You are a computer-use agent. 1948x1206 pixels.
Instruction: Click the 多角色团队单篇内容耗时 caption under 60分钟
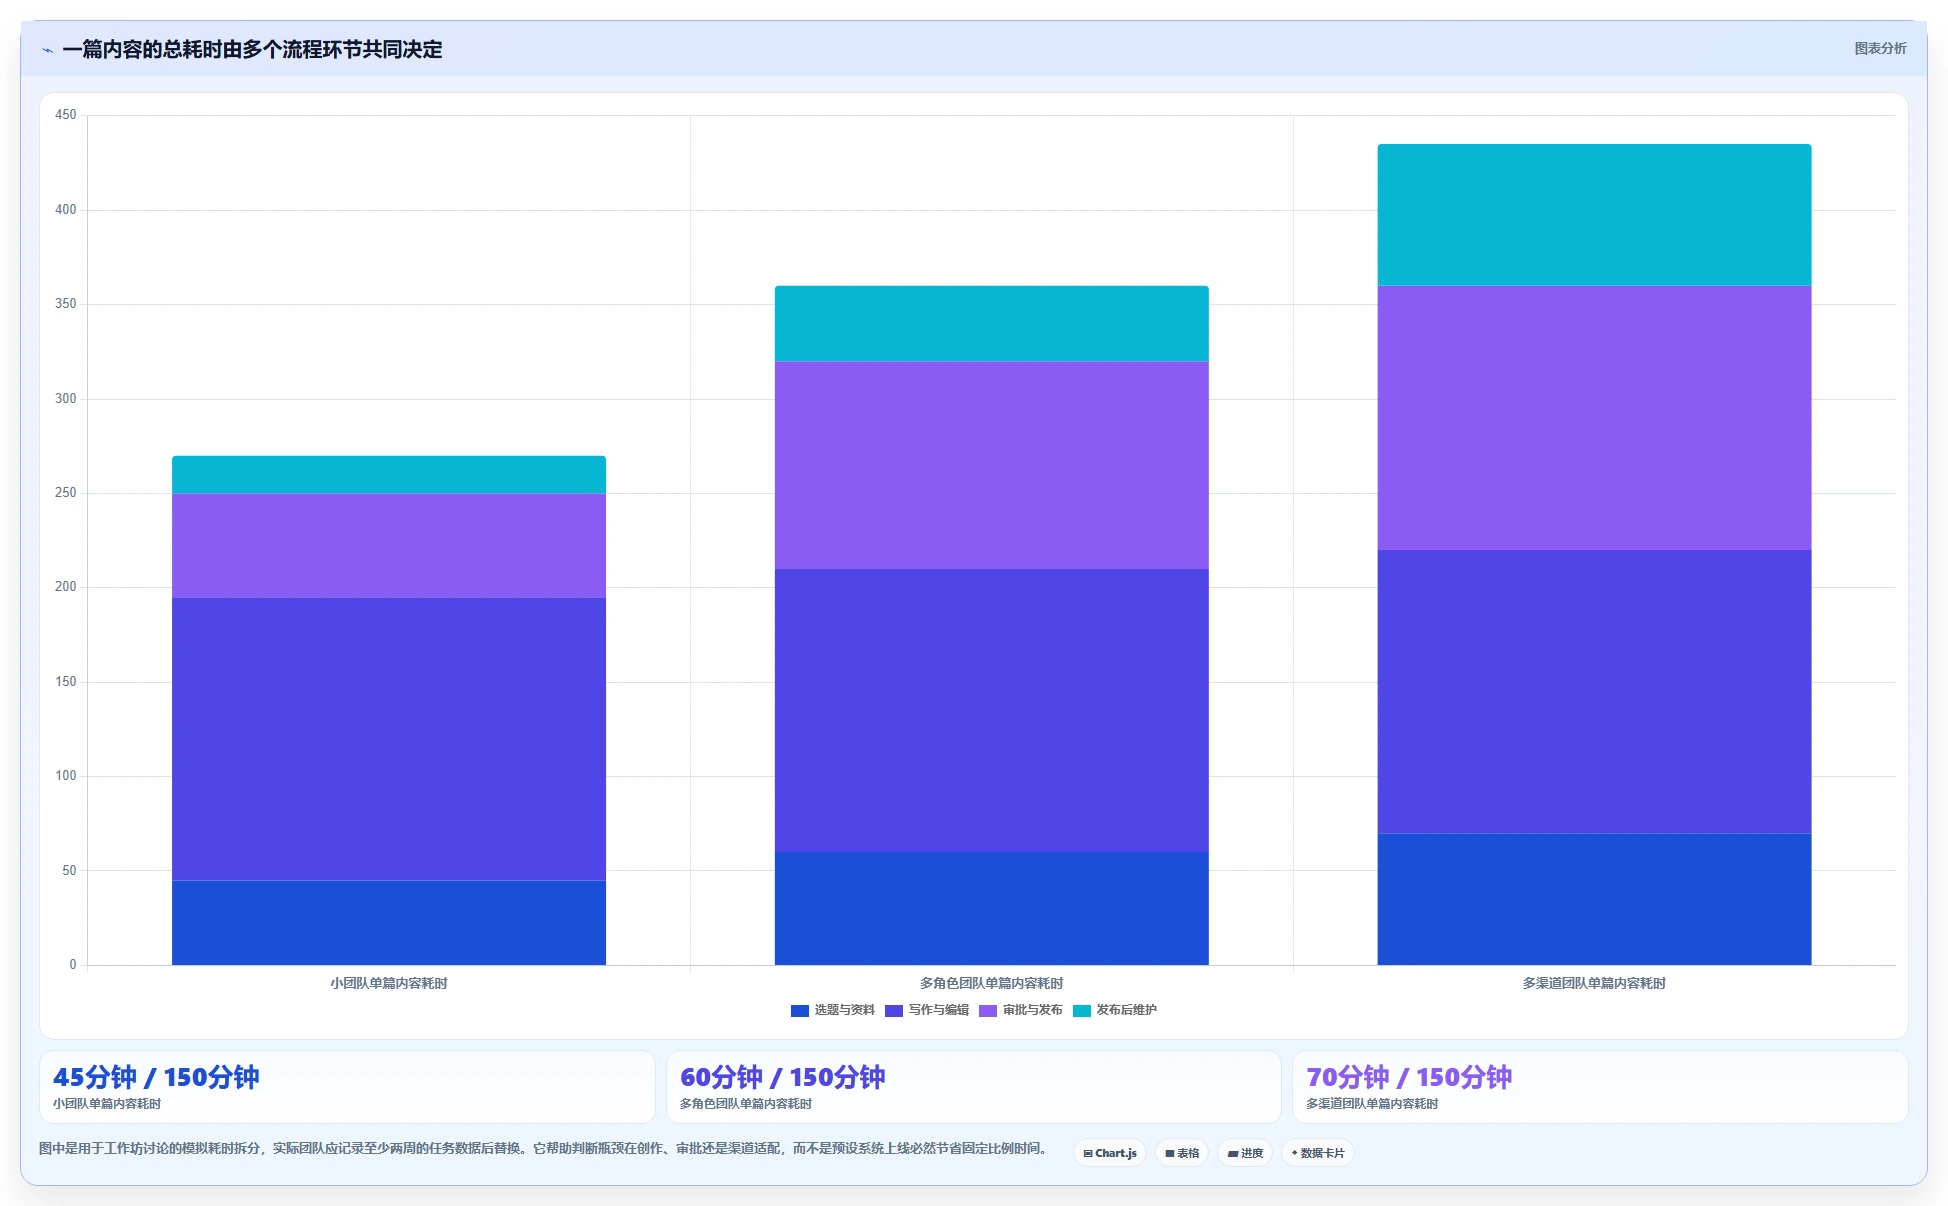click(x=746, y=1104)
